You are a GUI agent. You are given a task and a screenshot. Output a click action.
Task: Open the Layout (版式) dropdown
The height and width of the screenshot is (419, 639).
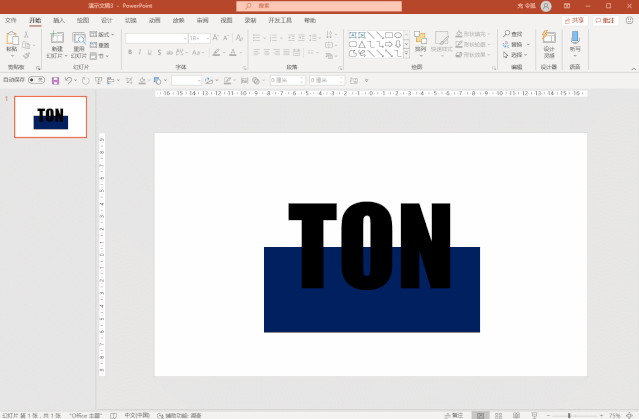102,35
